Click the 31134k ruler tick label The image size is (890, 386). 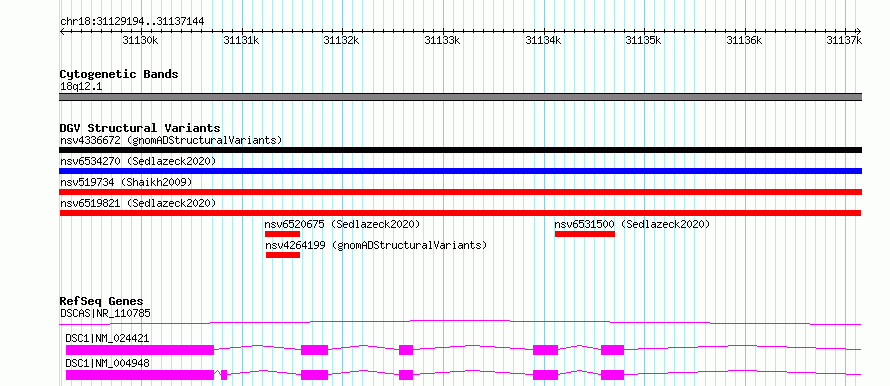point(543,40)
